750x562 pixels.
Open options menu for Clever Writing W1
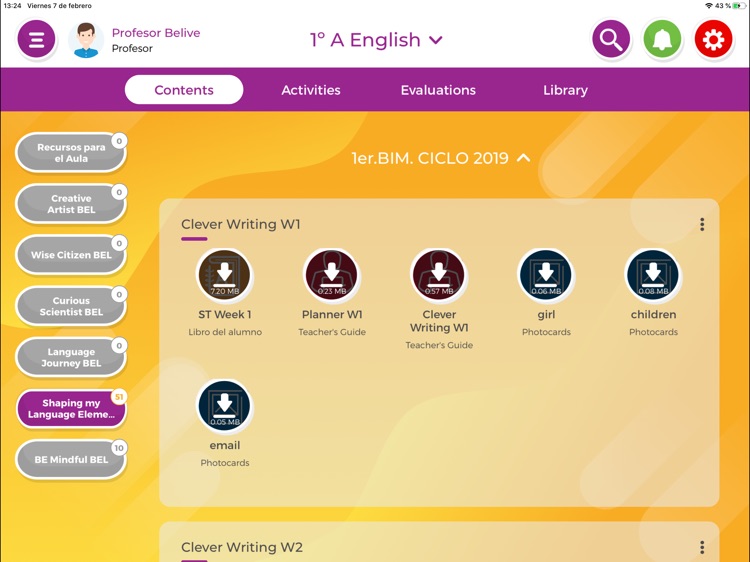pos(702,224)
